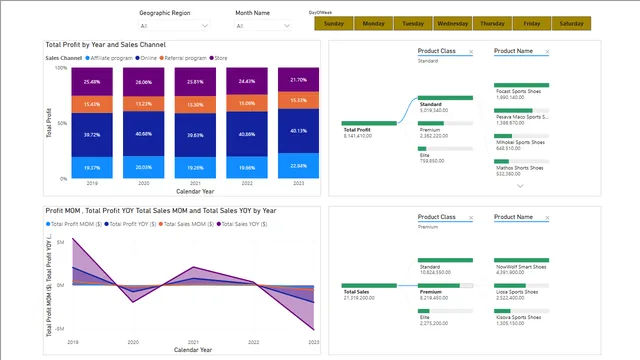Select Total Sales root node bar
This screenshot has width=640, height=360.
[x=369, y=286]
